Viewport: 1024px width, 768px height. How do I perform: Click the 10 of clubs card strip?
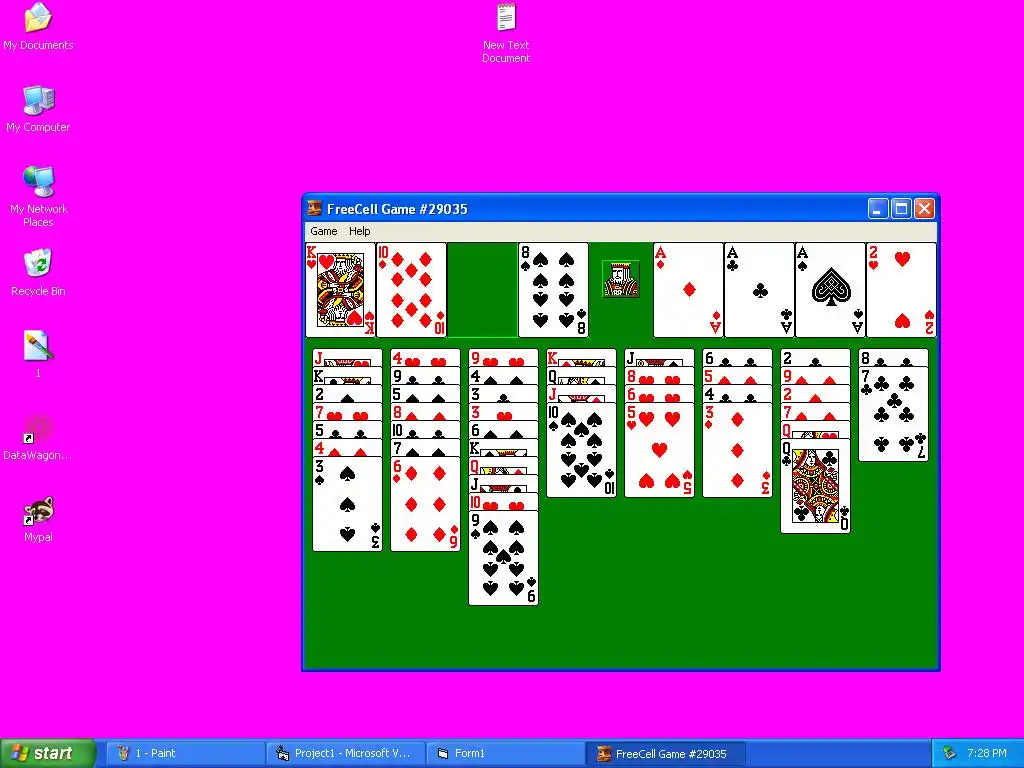[425, 430]
